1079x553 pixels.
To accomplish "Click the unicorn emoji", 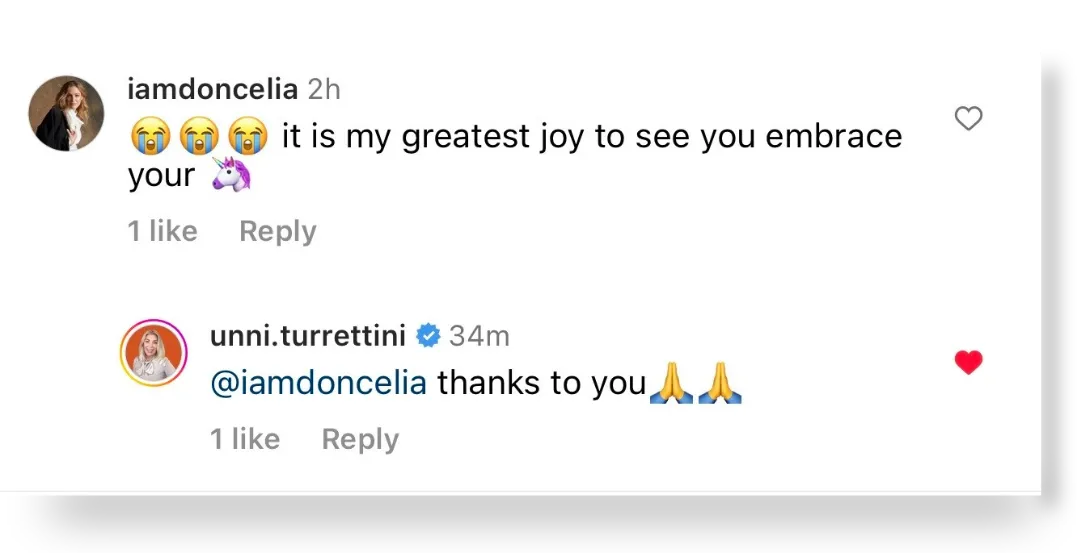I will click(x=231, y=174).
